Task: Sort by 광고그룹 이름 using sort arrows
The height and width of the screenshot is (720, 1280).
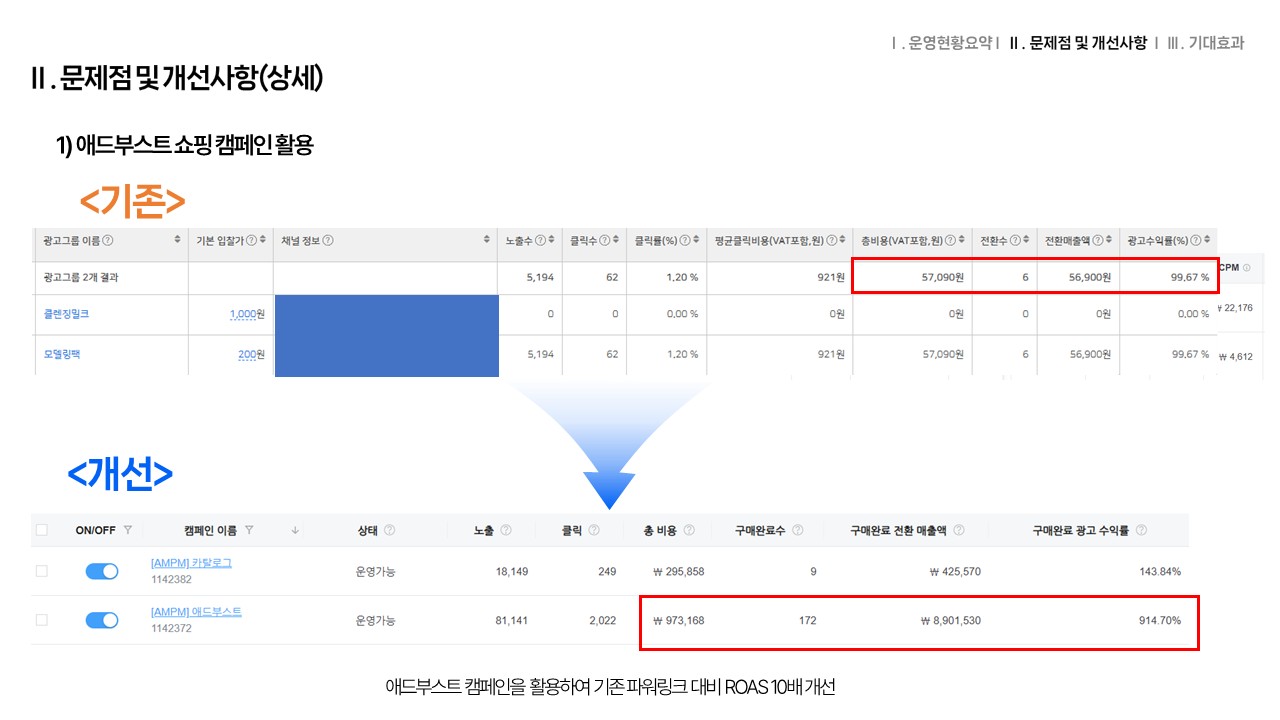Action: tap(178, 240)
